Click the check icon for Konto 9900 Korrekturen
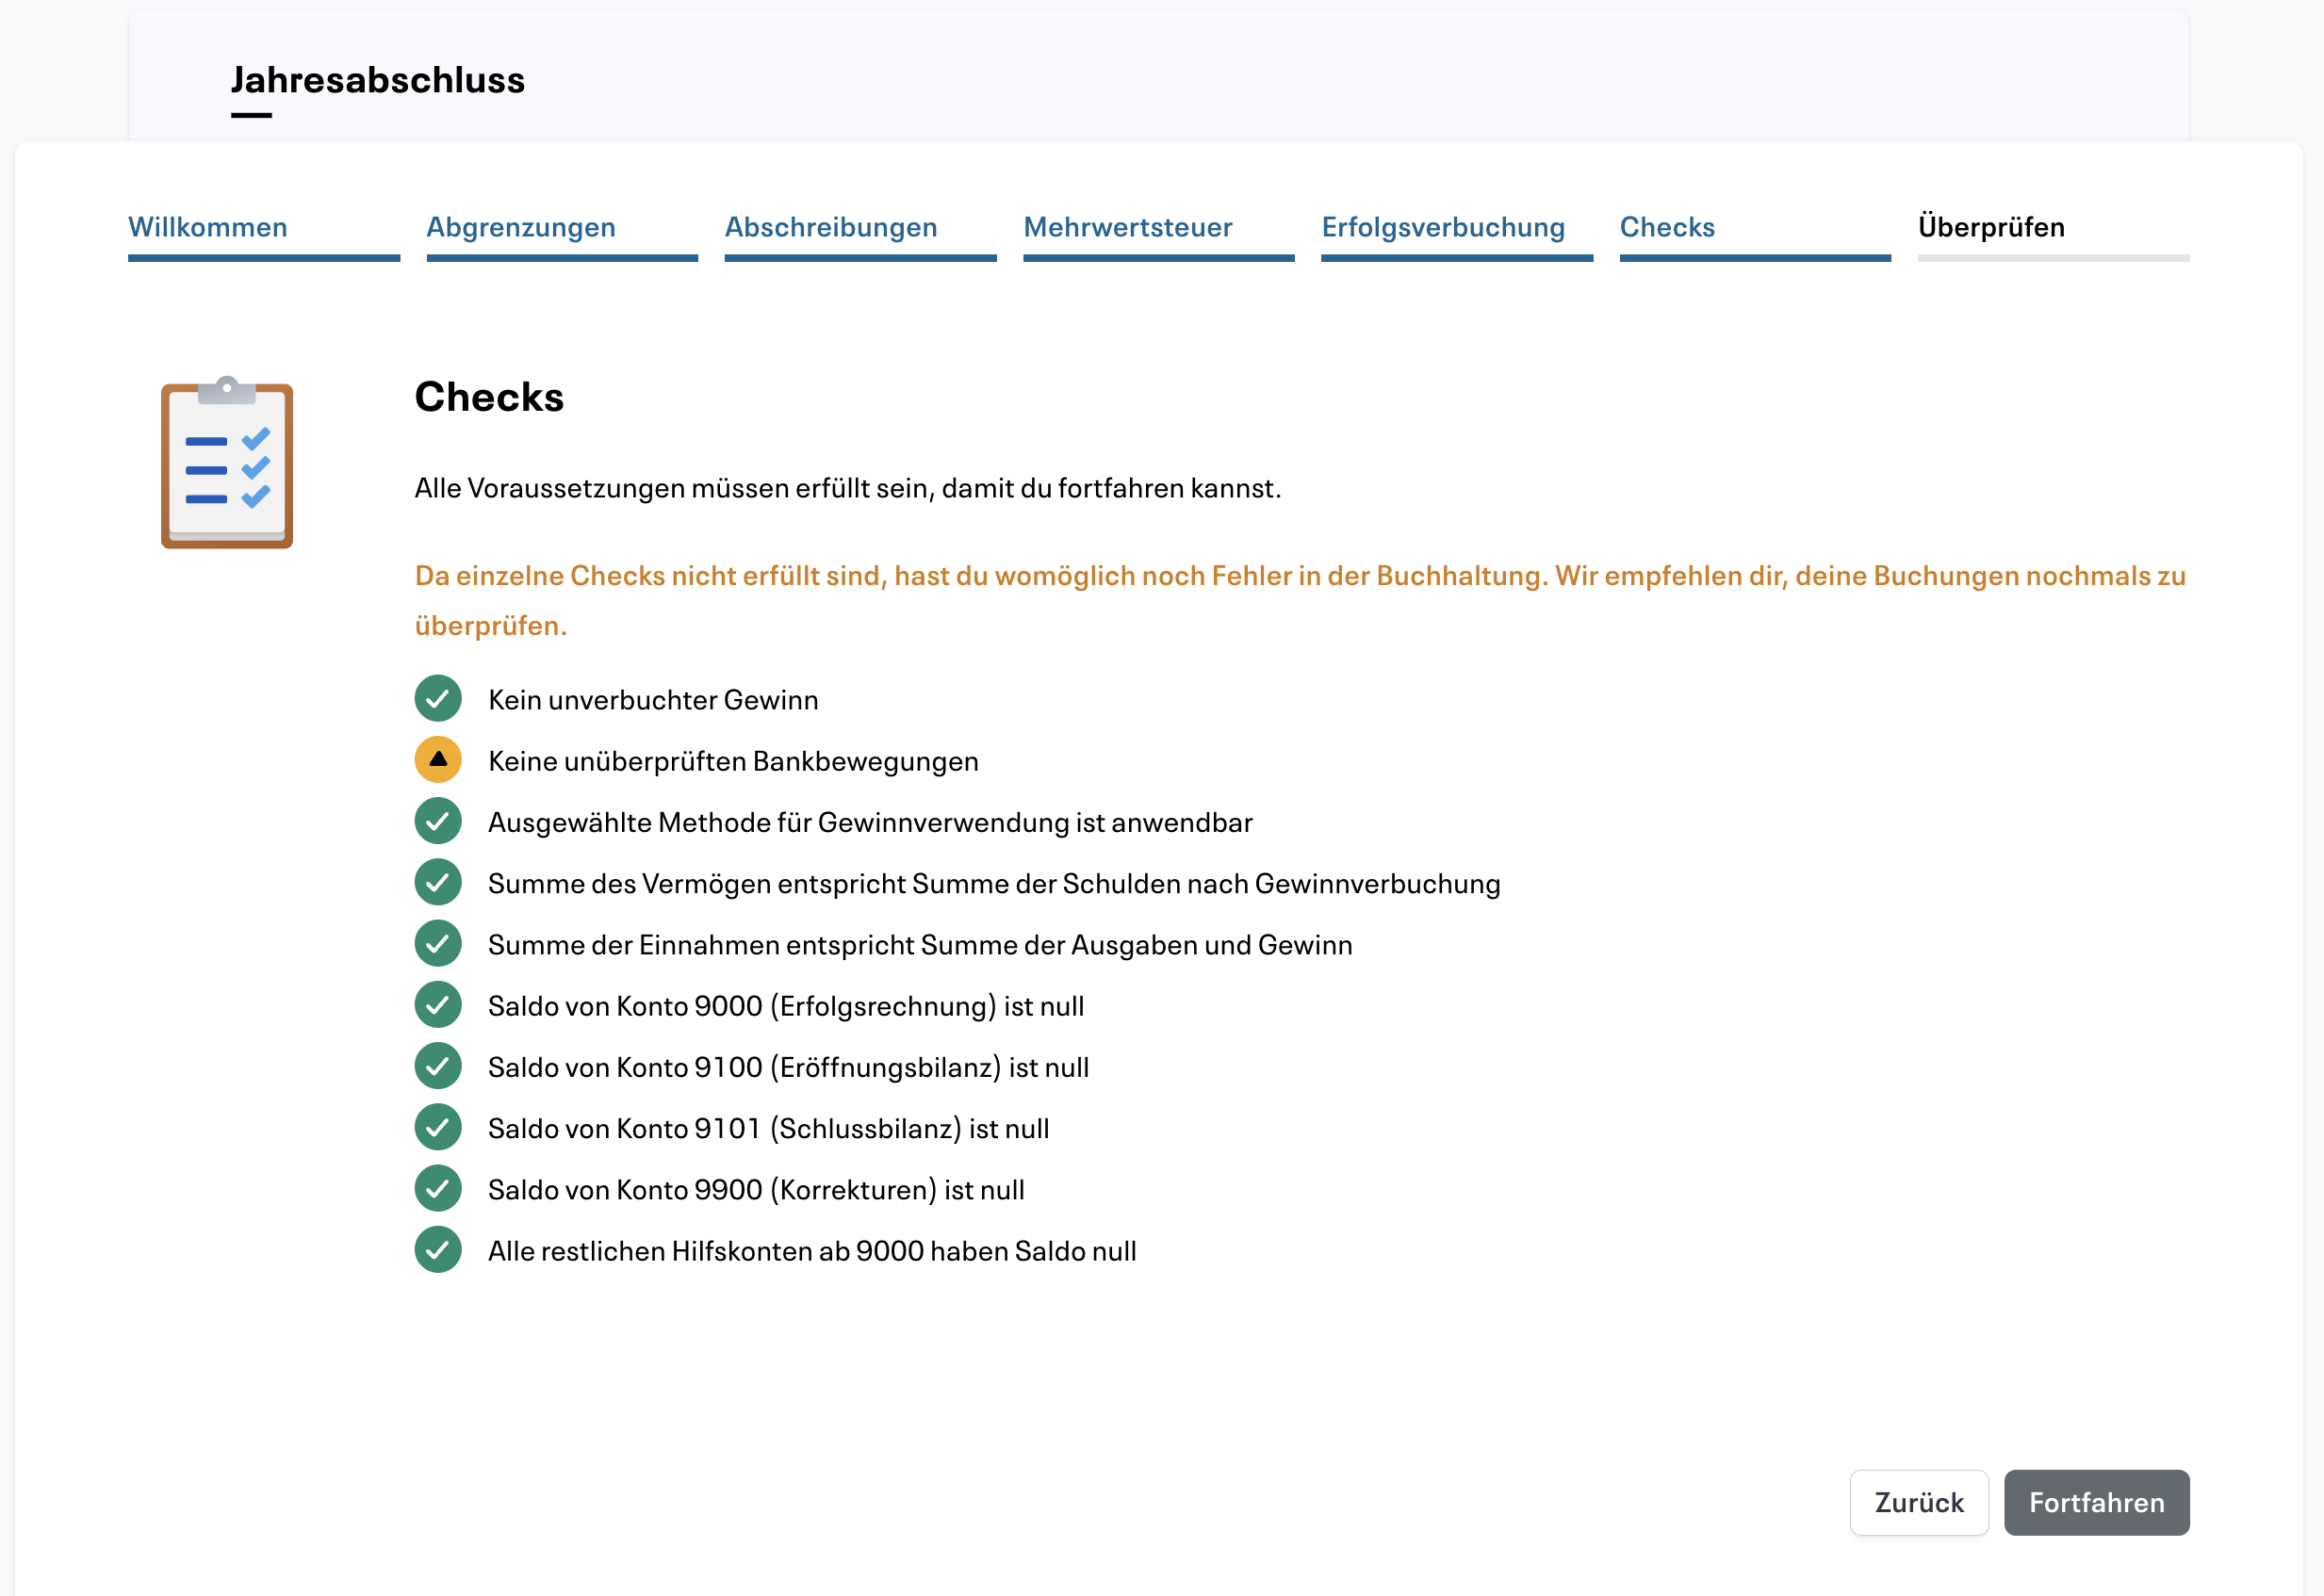 tap(437, 1188)
